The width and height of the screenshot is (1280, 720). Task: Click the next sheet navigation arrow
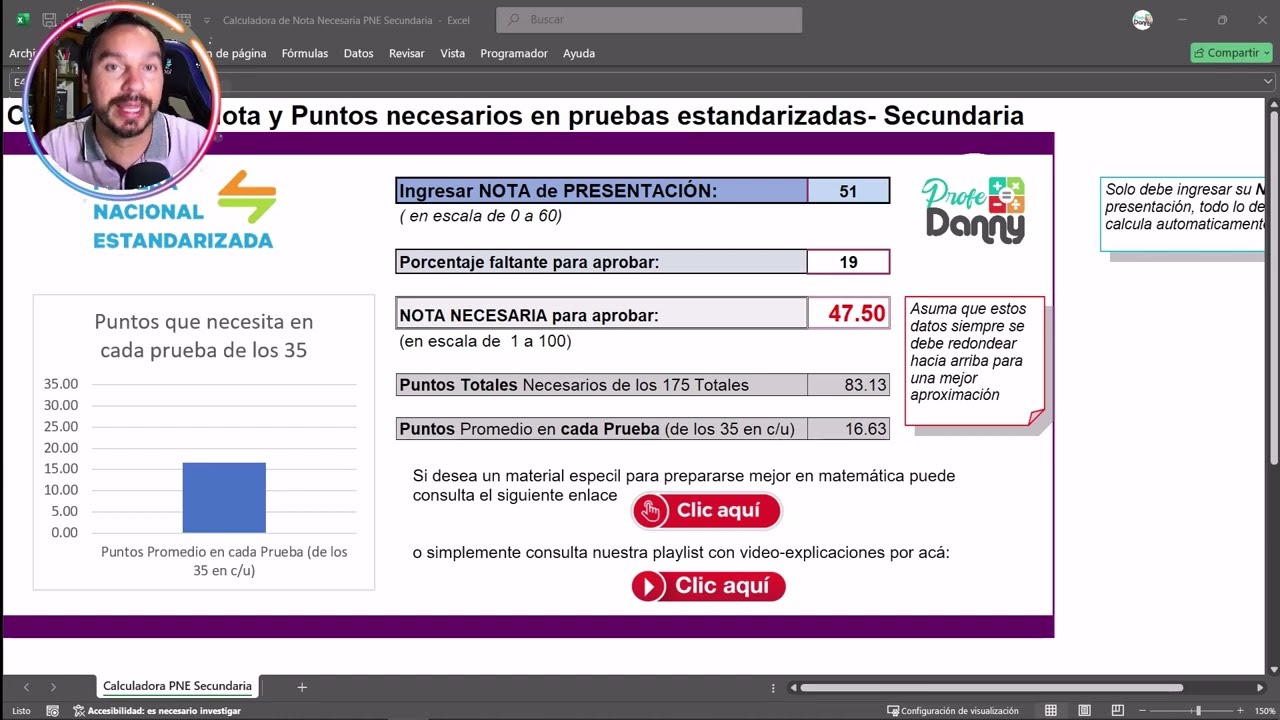tap(53, 687)
